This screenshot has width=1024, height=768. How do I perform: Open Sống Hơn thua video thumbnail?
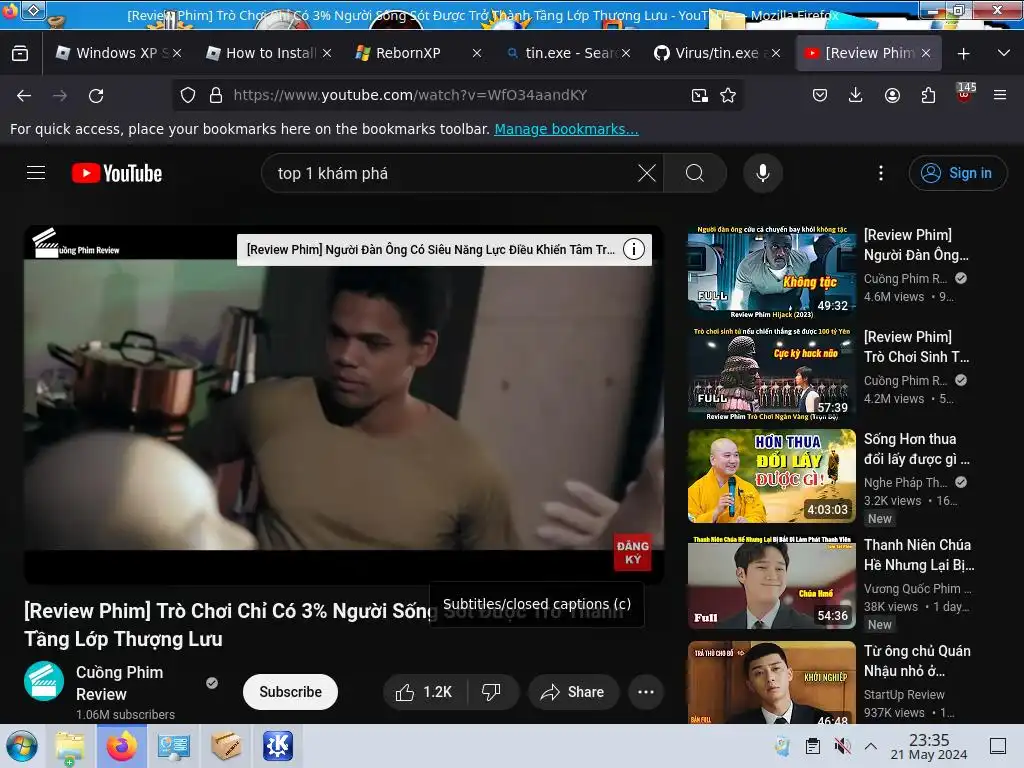click(771, 476)
